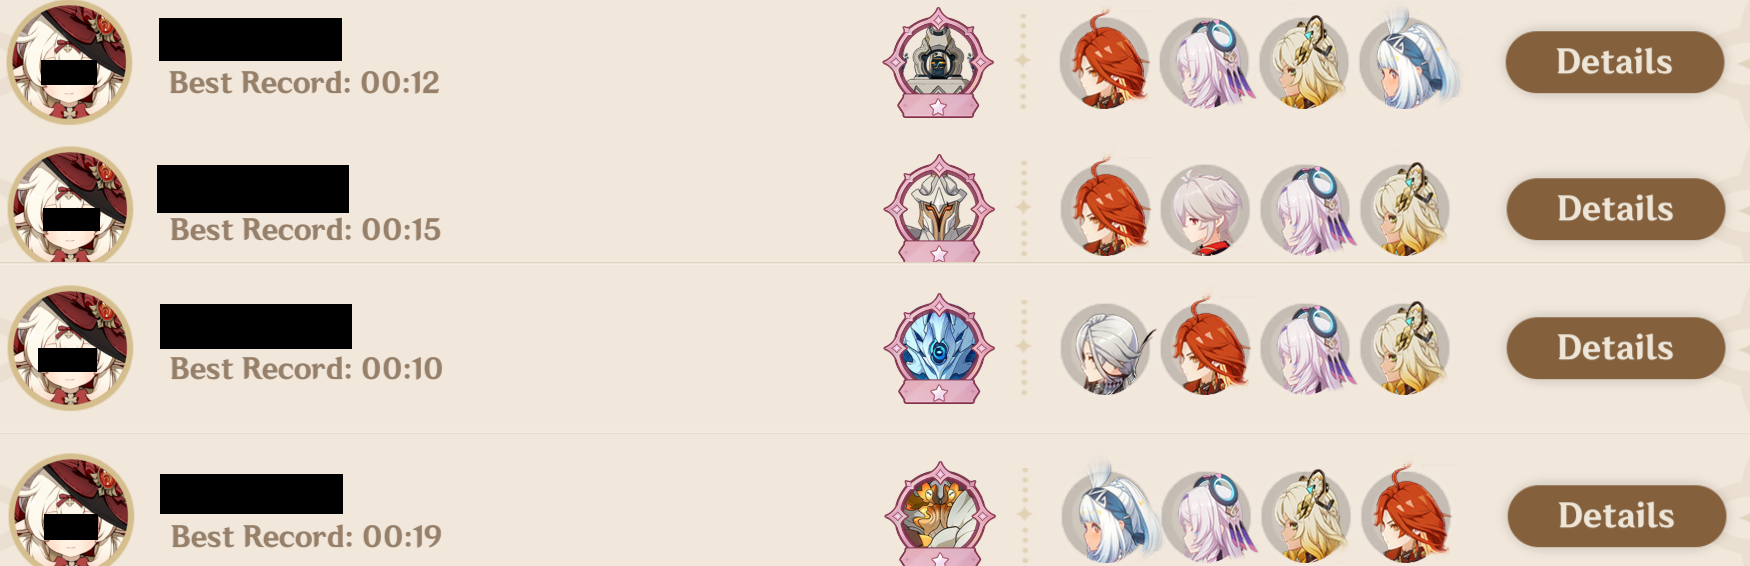The height and width of the screenshot is (566, 1750).
Task: Select blue-white ponytail character in first row
Action: (1409, 62)
